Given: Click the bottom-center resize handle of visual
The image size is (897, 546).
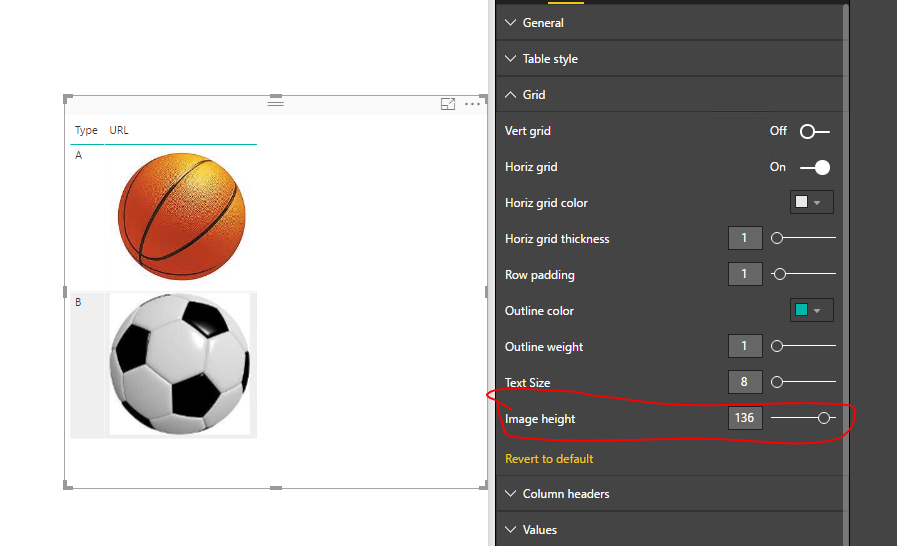Looking at the screenshot, I should [x=276, y=488].
